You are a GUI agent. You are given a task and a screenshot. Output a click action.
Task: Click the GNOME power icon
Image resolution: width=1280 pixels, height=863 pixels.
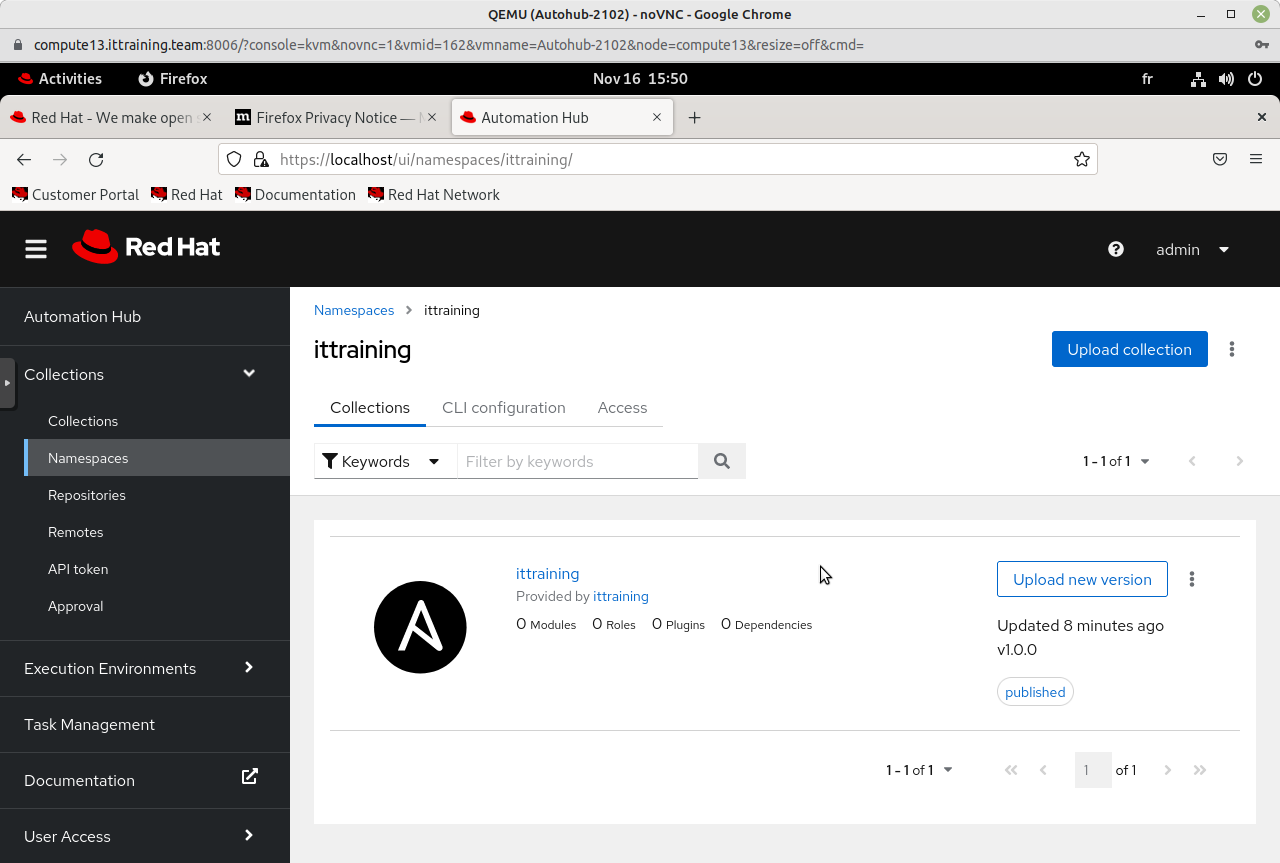coord(1255,79)
